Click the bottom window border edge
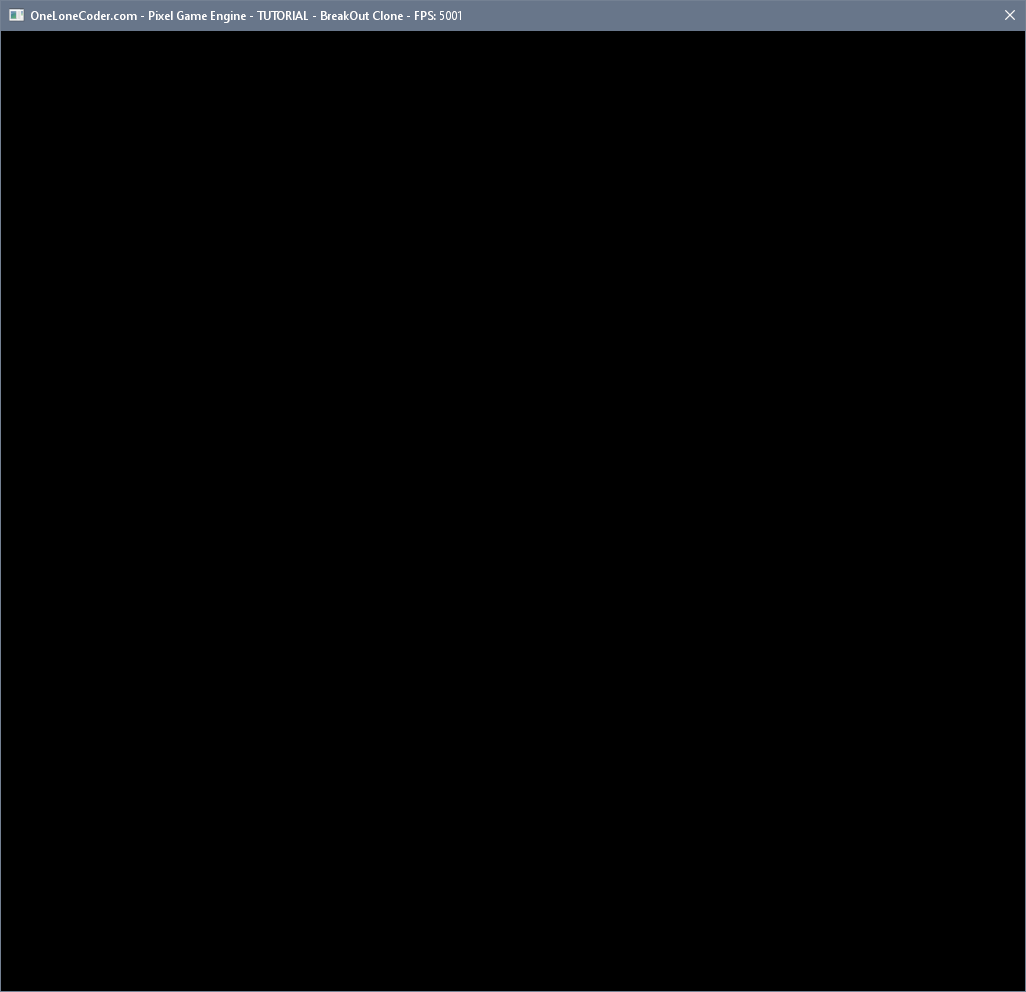The width and height of the screenshot is (1026, 992). pyautogui.click(x=513, y=990)
